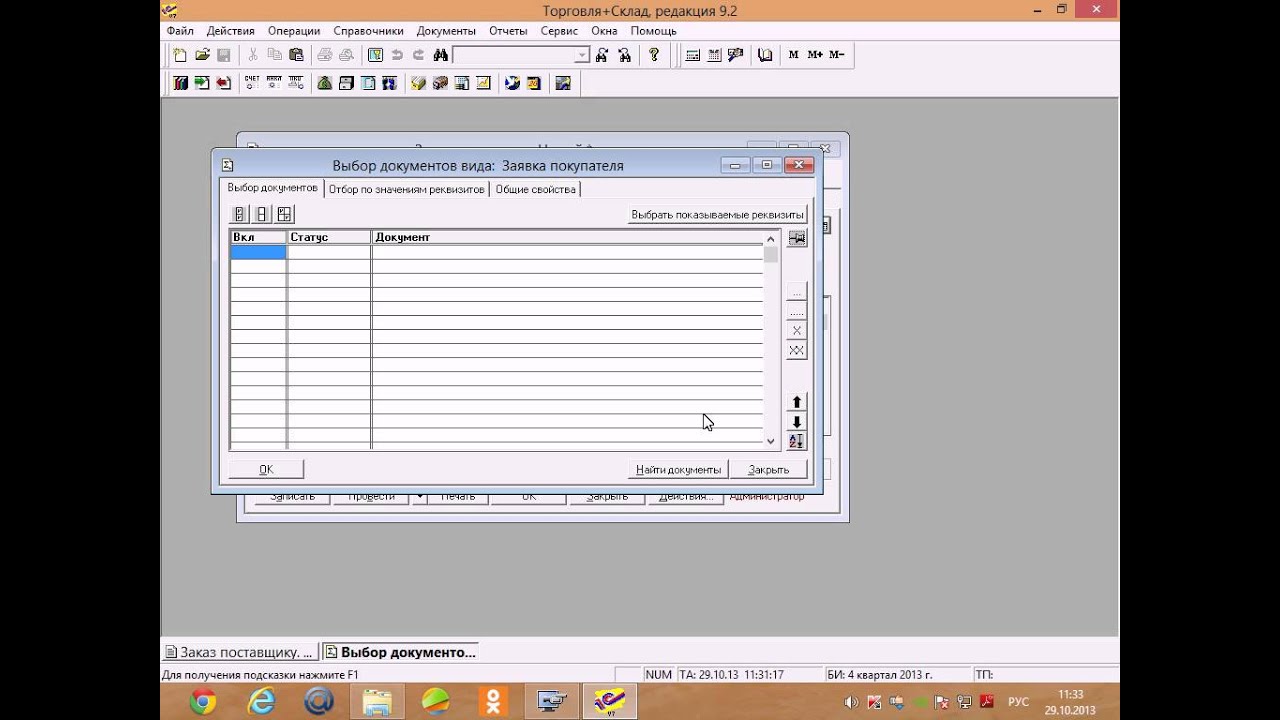
Task: Click the Print toolbar icon
Action: (x=325, y=55)
